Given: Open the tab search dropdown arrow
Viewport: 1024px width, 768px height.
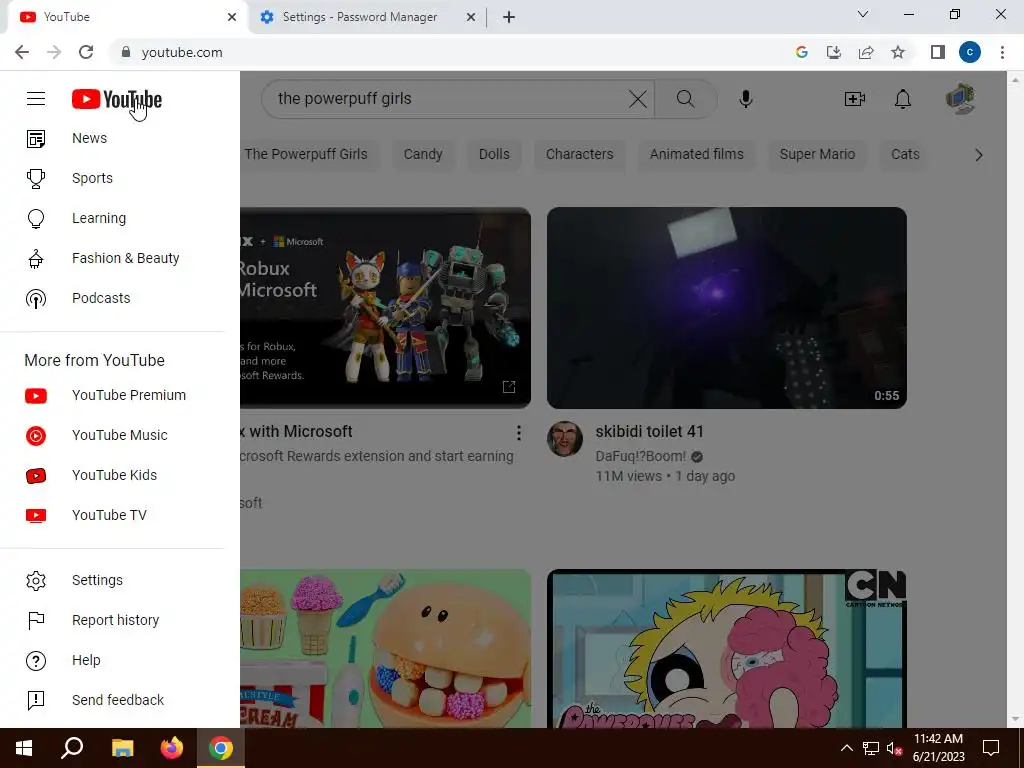Looking at the screenshot, I should tap(863, 14).
